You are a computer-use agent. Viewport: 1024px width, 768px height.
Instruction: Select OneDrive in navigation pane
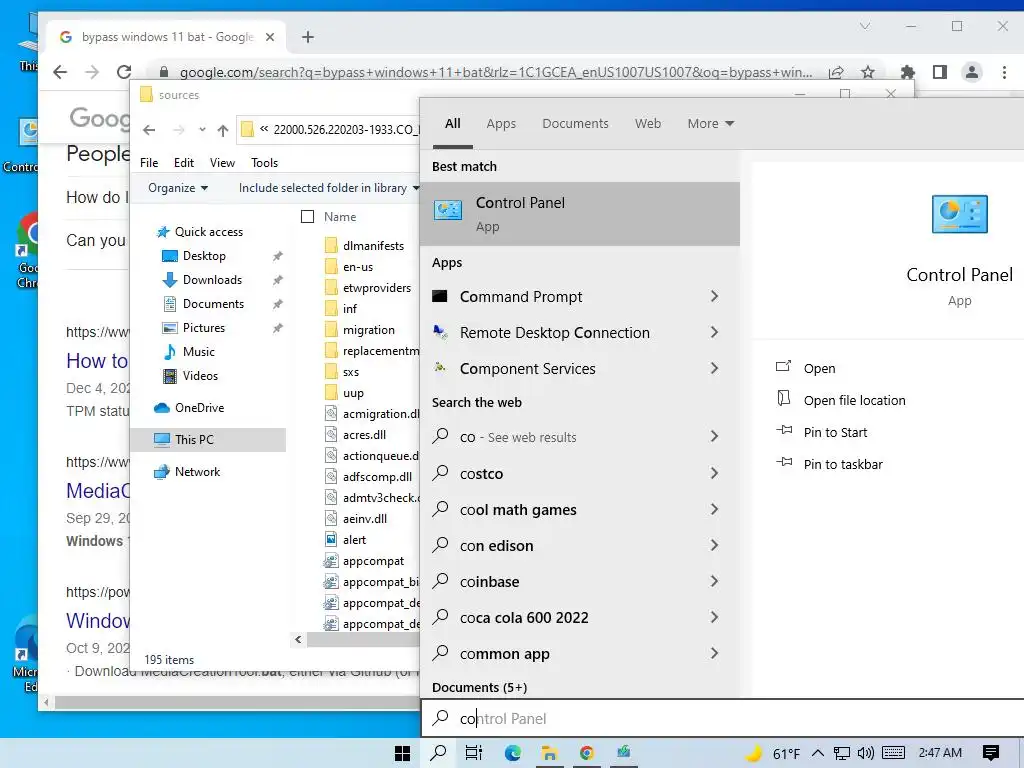coord(199,408)
